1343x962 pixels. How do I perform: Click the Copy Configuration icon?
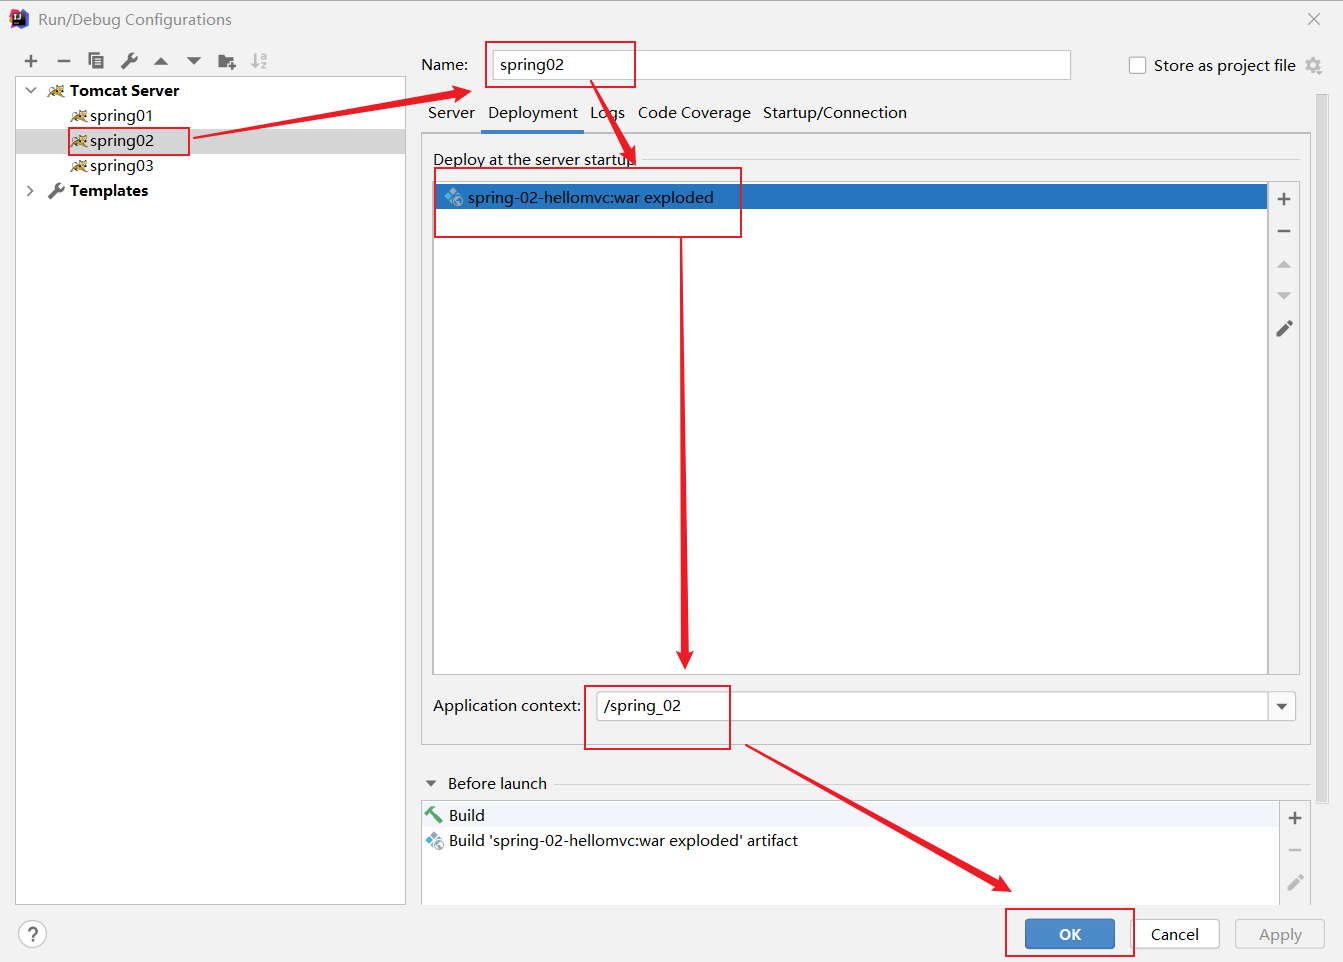coord(96,61)
